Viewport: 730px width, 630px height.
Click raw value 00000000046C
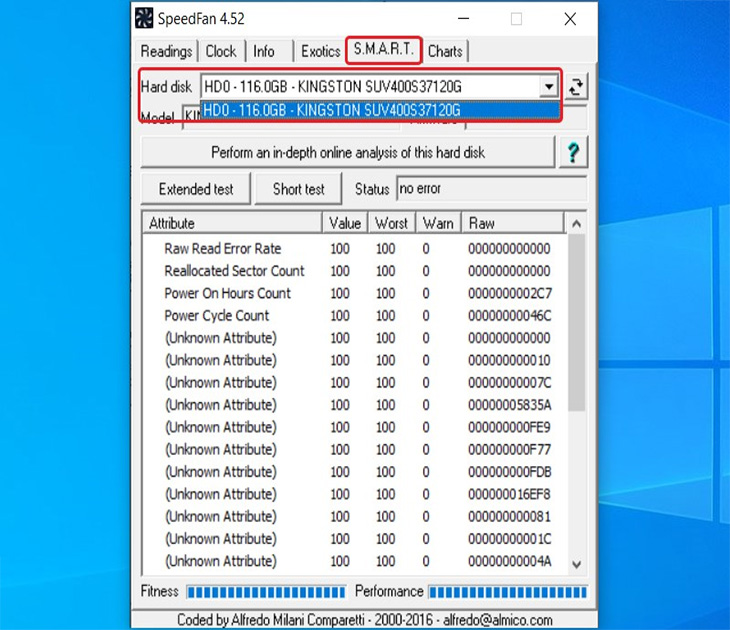pos(510,316)
